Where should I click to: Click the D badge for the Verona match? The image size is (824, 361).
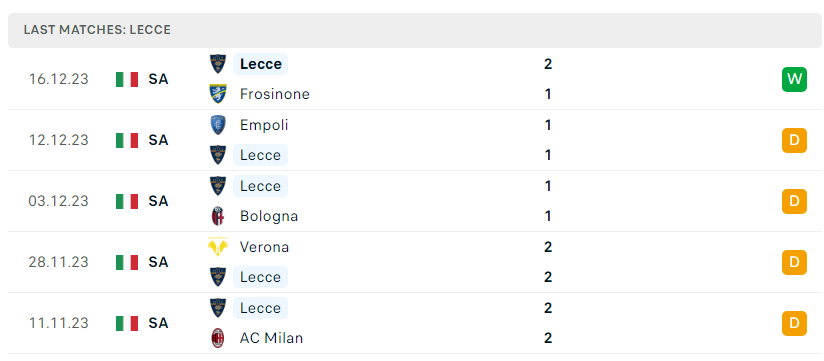794,262
